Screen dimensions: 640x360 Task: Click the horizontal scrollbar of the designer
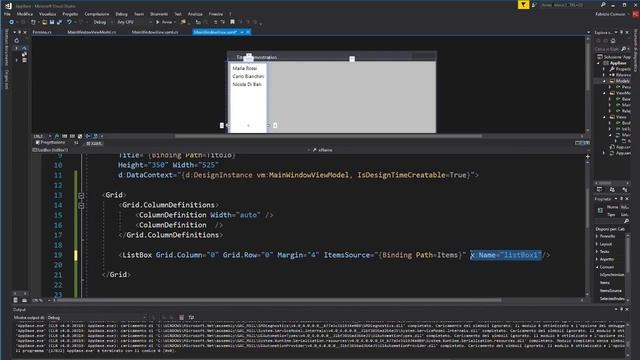(x=328, y=136)
